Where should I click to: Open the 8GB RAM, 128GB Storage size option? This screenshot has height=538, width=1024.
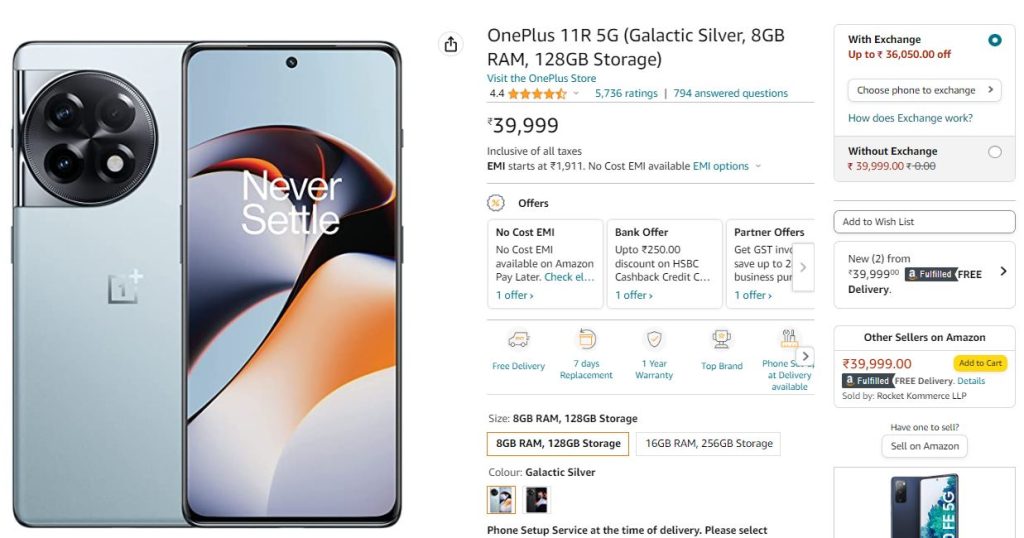(x=558, y=443)
